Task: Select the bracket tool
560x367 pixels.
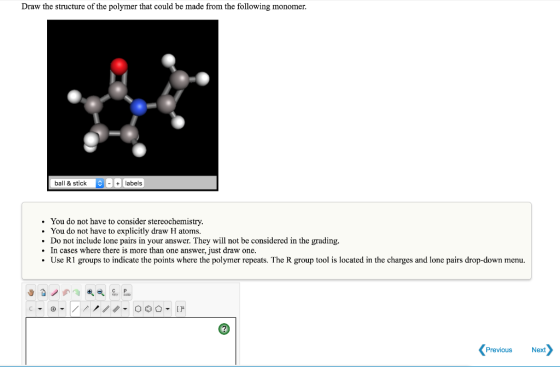Action: click(x=180, y=309)
